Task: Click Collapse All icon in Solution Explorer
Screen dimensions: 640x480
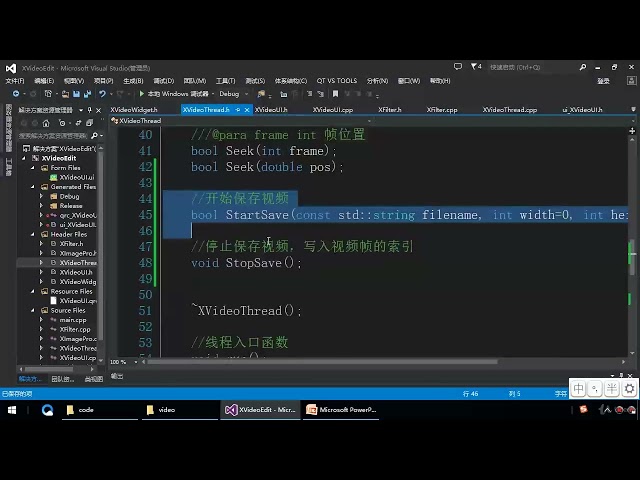Action: 89,122
